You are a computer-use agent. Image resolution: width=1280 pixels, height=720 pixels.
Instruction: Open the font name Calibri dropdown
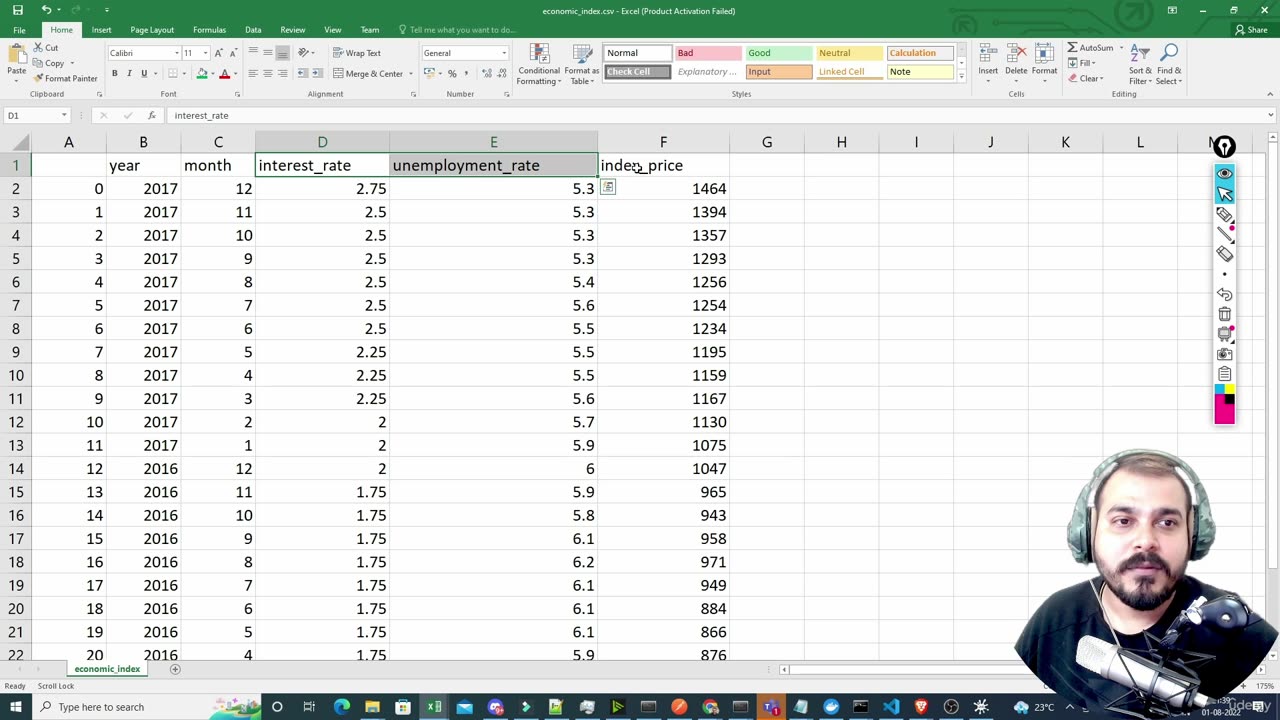177,53
